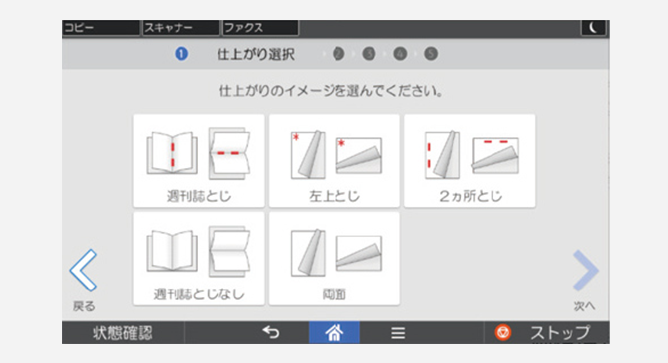
Task: Select step 2 circle indicator
Action: [x=338, y=54]
